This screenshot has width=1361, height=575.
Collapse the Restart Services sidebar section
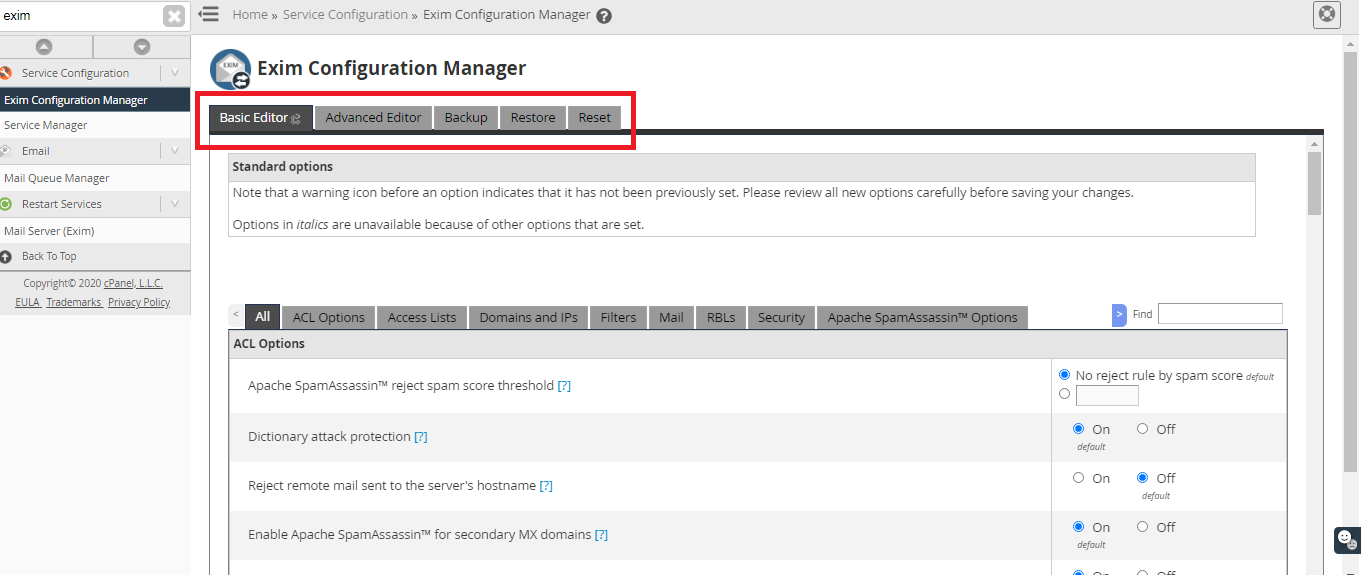click(x=174, y=204)
